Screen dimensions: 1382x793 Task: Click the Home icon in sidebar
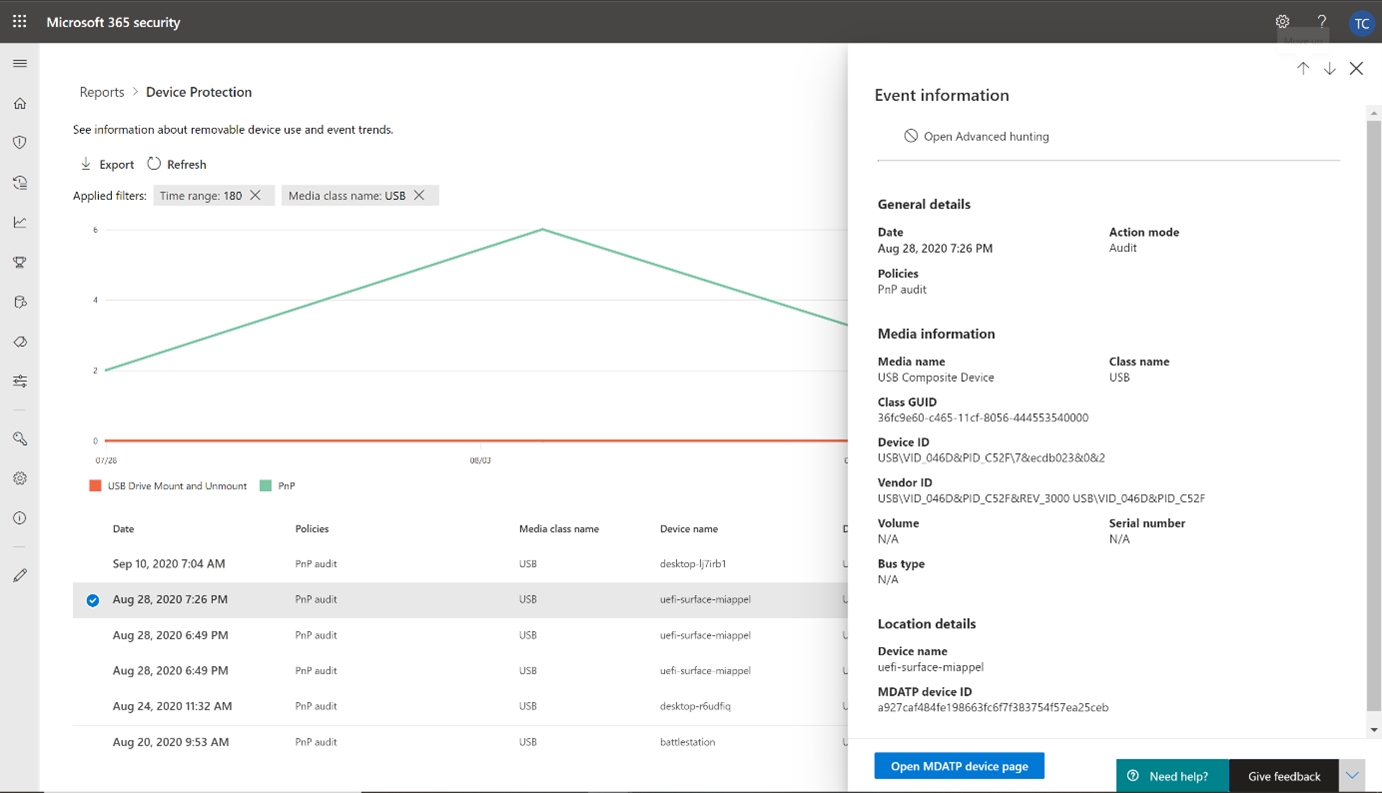click(20, 103)
